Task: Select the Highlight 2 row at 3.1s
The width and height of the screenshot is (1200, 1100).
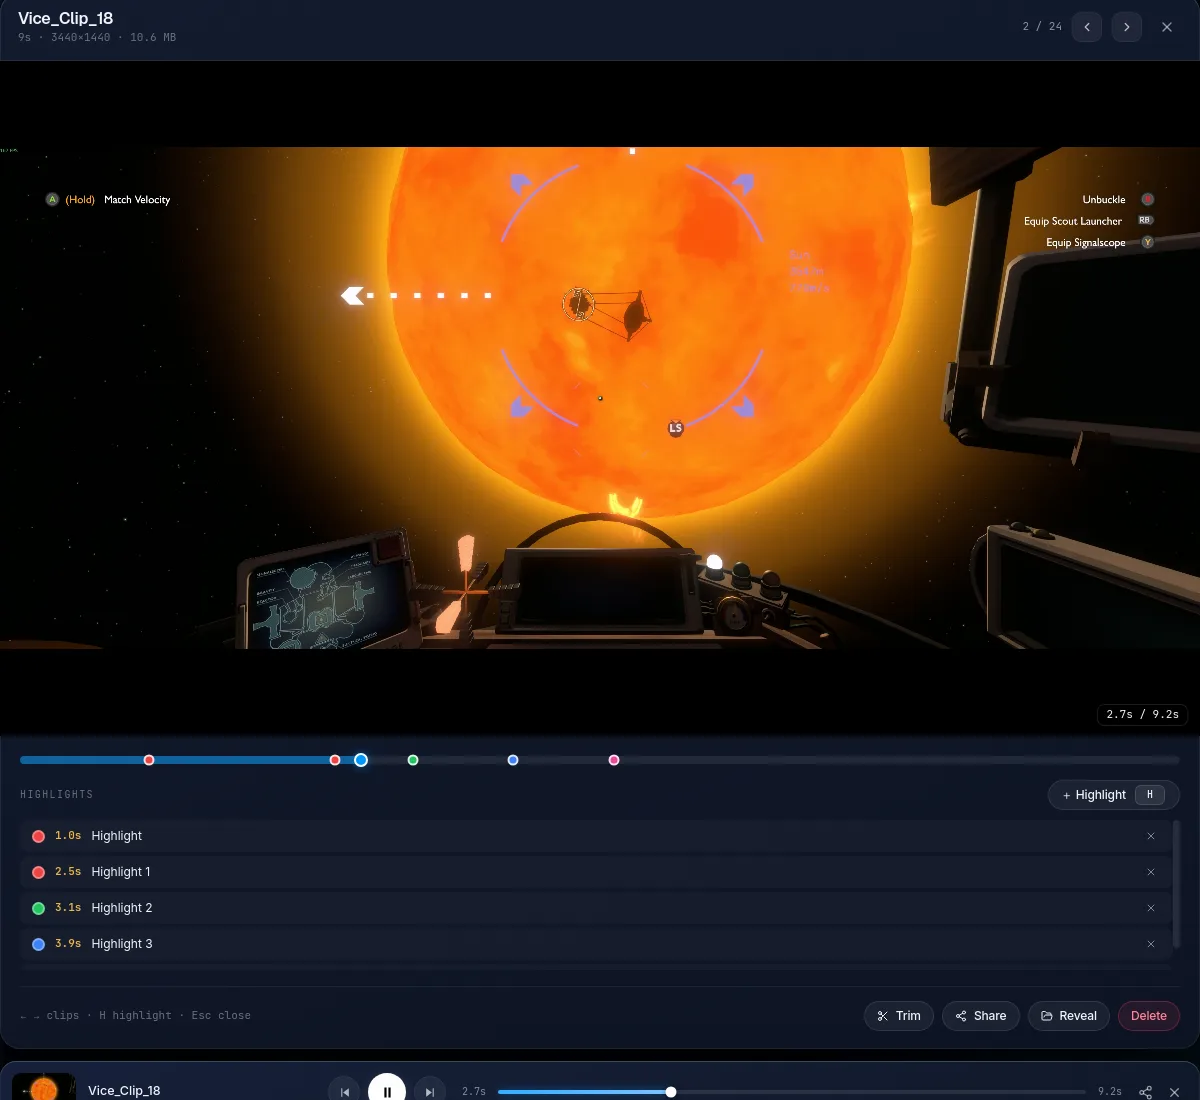Action: [595, 908]
